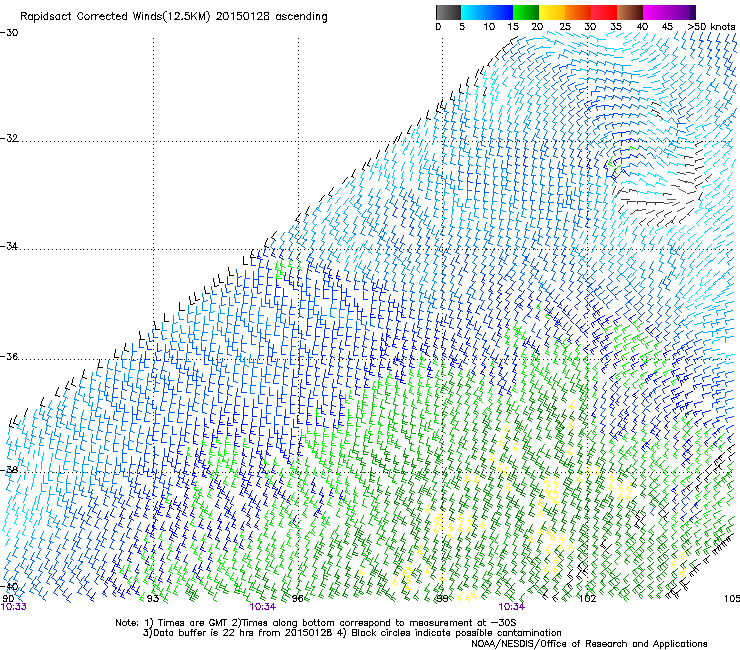Click the green 15-20 knots legend swatch
740x650 pixels.
[526, 12]
